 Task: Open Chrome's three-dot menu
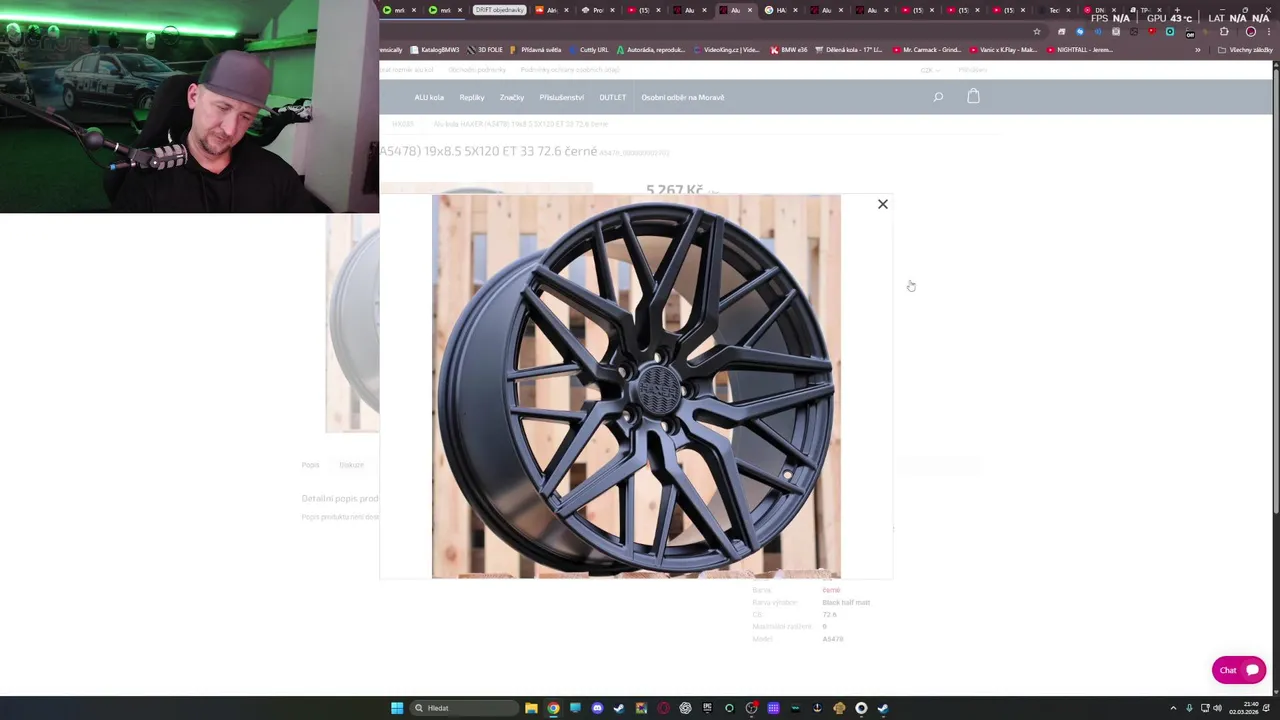[1268, 32]
